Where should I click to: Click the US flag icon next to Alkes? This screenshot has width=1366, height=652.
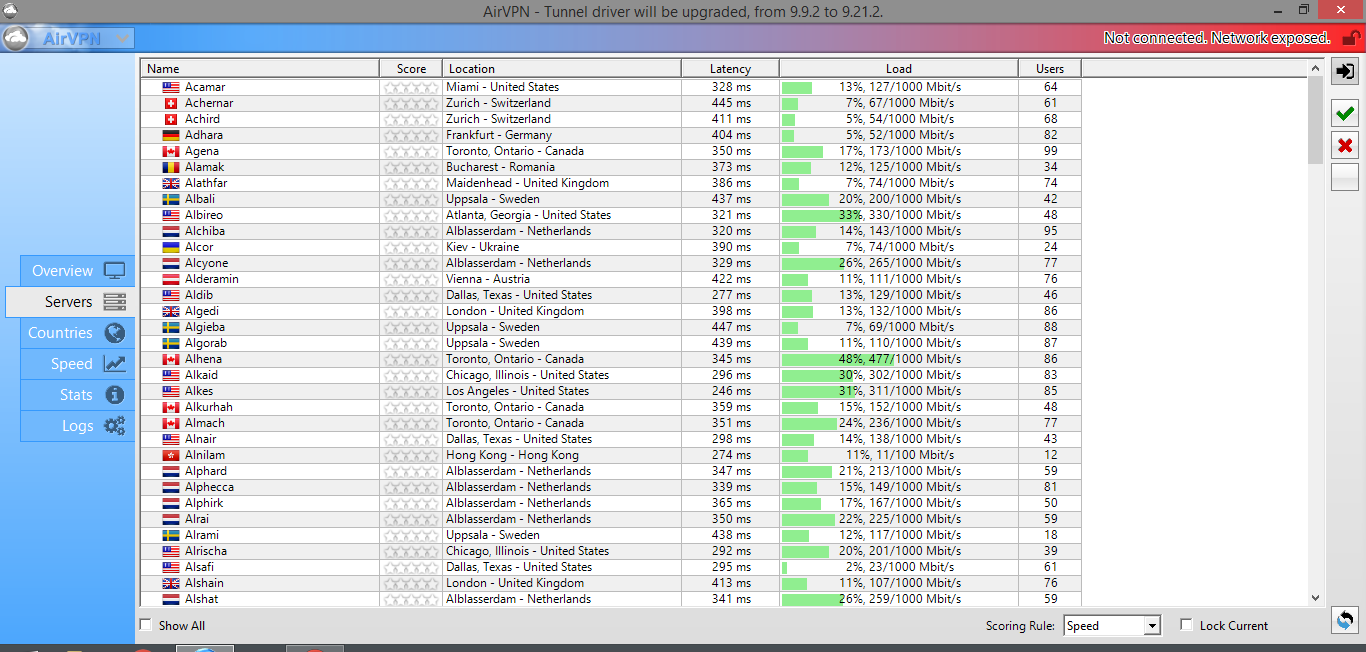coord(171,391)
